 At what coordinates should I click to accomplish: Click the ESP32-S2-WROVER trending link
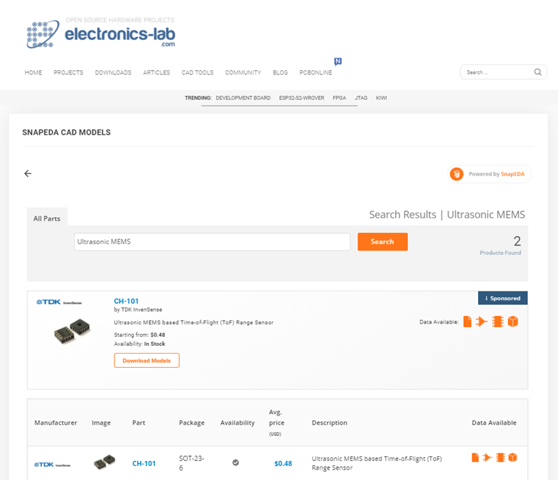[x=301, y=98]
